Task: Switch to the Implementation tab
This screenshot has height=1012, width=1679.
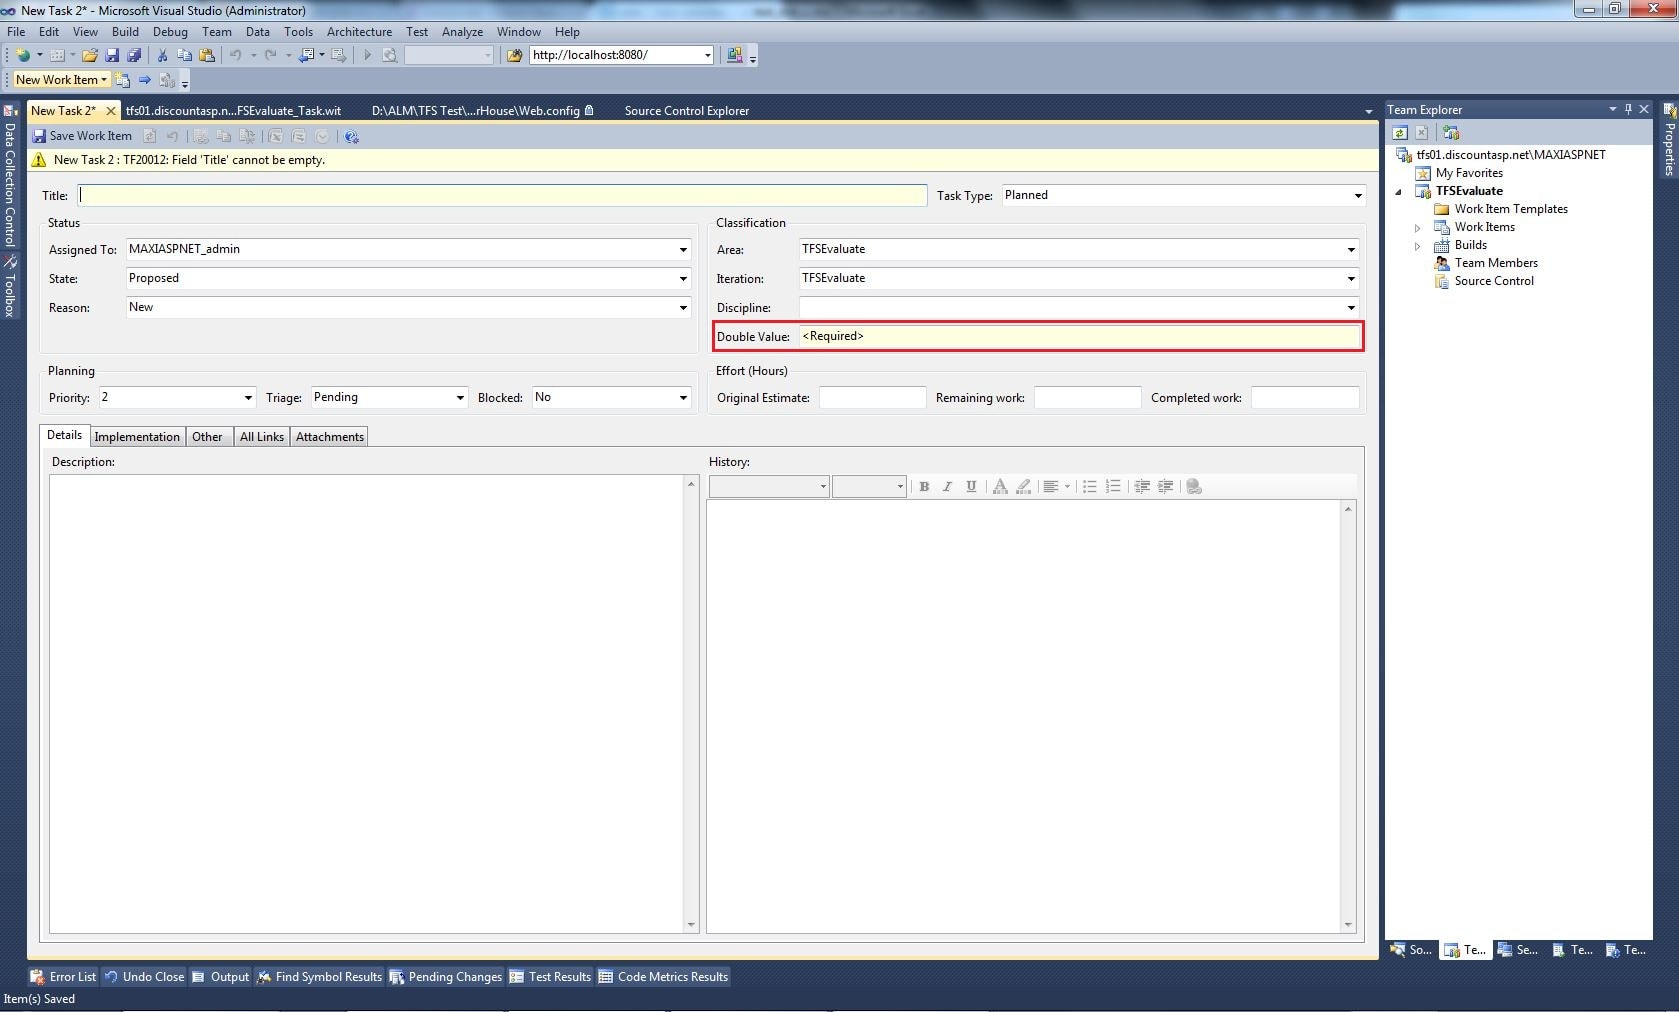Action: click(x=137, y=437)
